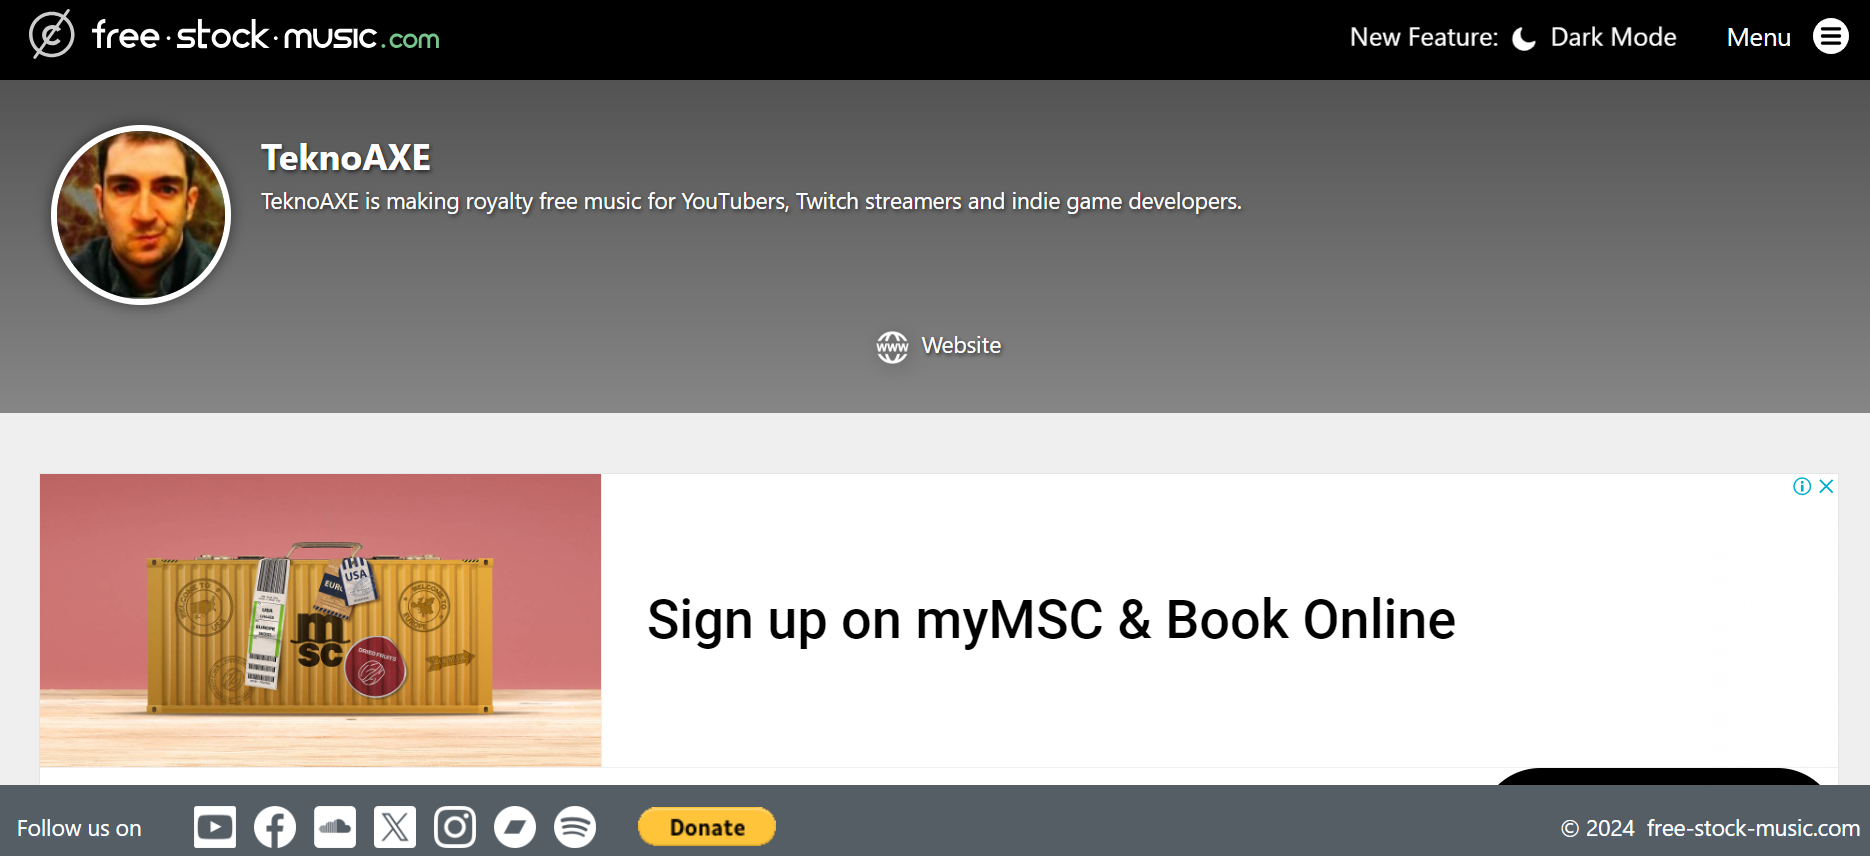Click the artist description about royalty free music

[751, 202]
